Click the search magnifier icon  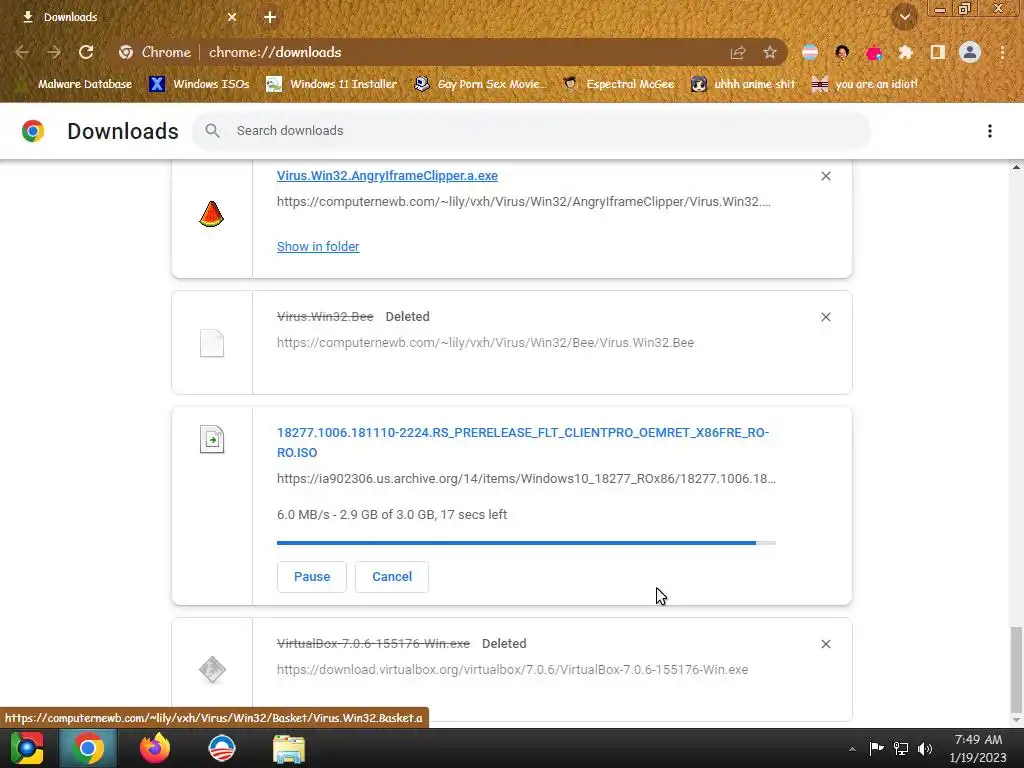coord(212,131)
